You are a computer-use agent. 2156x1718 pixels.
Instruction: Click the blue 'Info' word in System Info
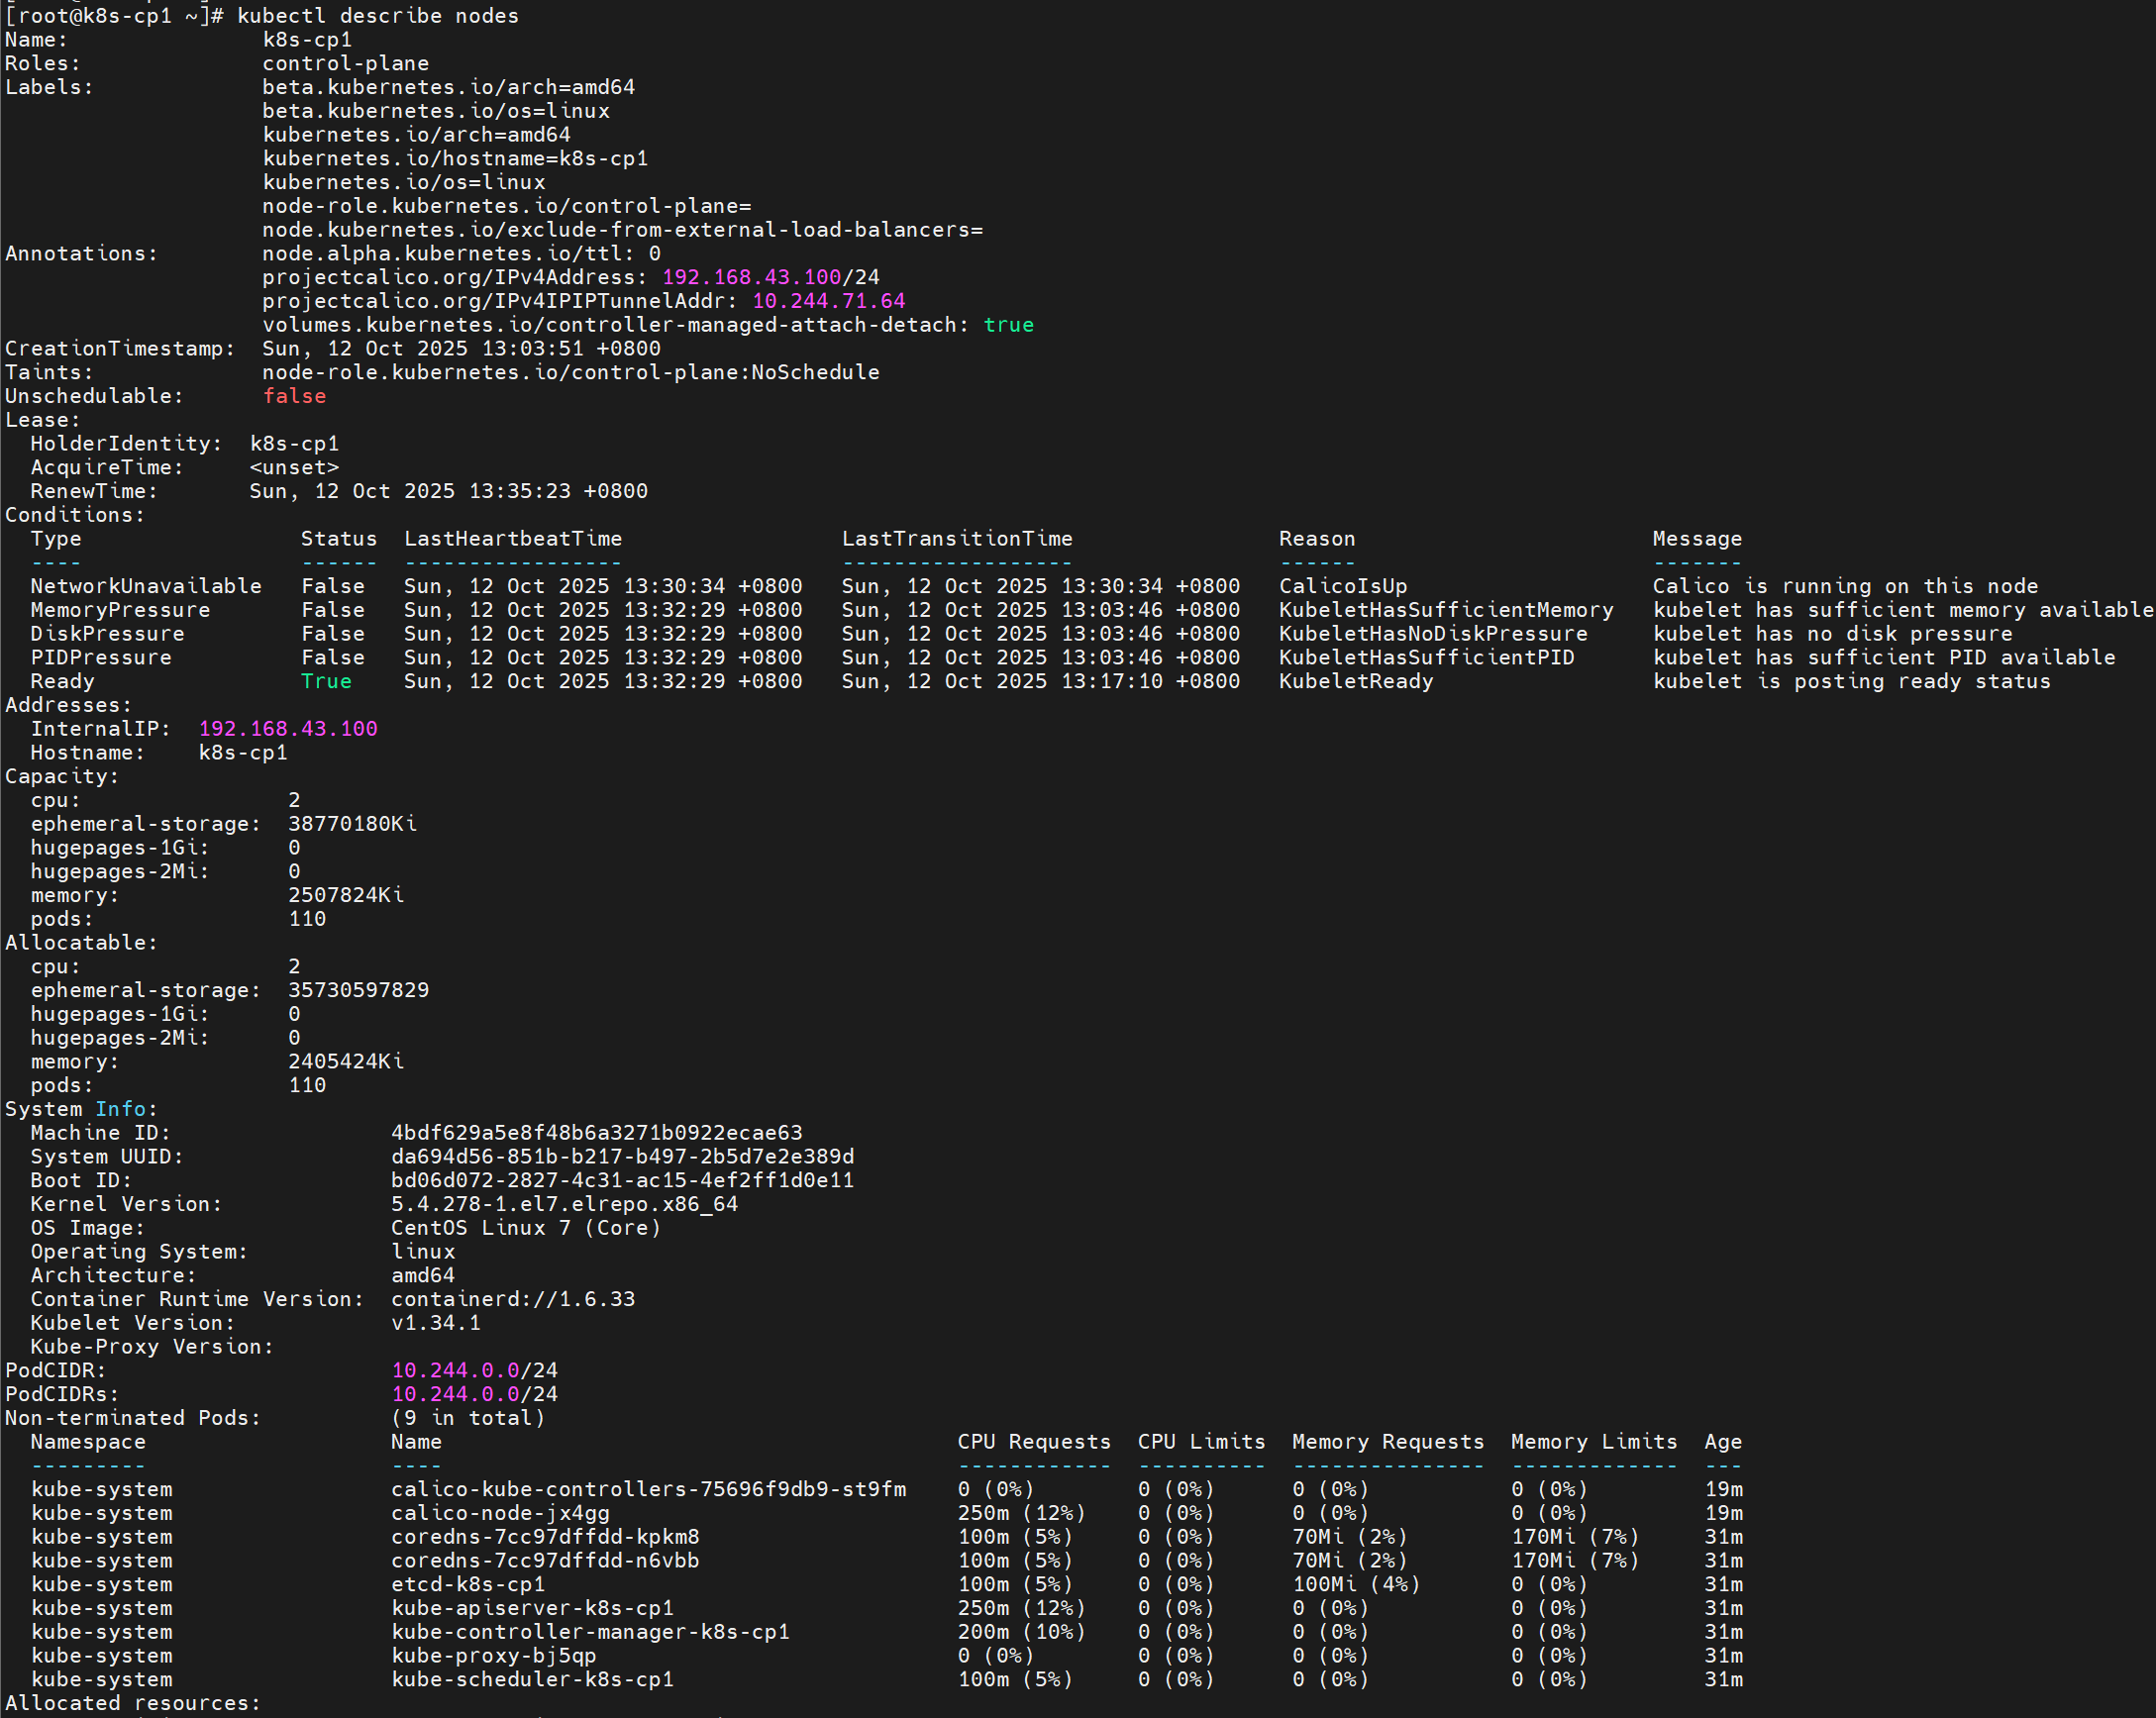click(121, 1109)
